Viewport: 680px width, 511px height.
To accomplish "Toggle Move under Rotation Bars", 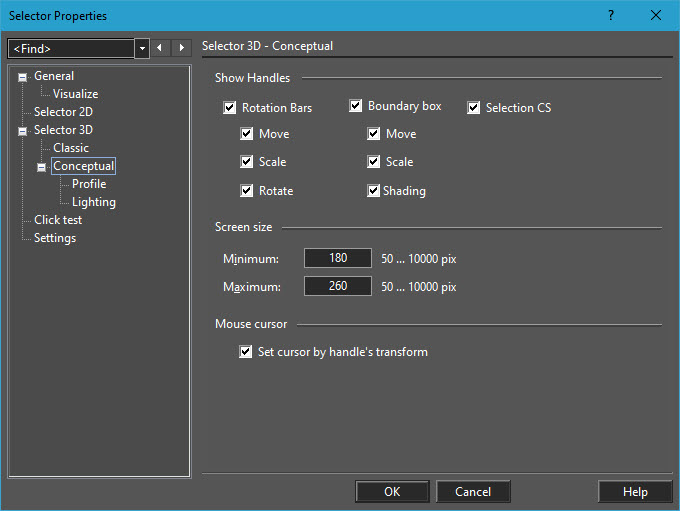I will click(x=246, y=134).
